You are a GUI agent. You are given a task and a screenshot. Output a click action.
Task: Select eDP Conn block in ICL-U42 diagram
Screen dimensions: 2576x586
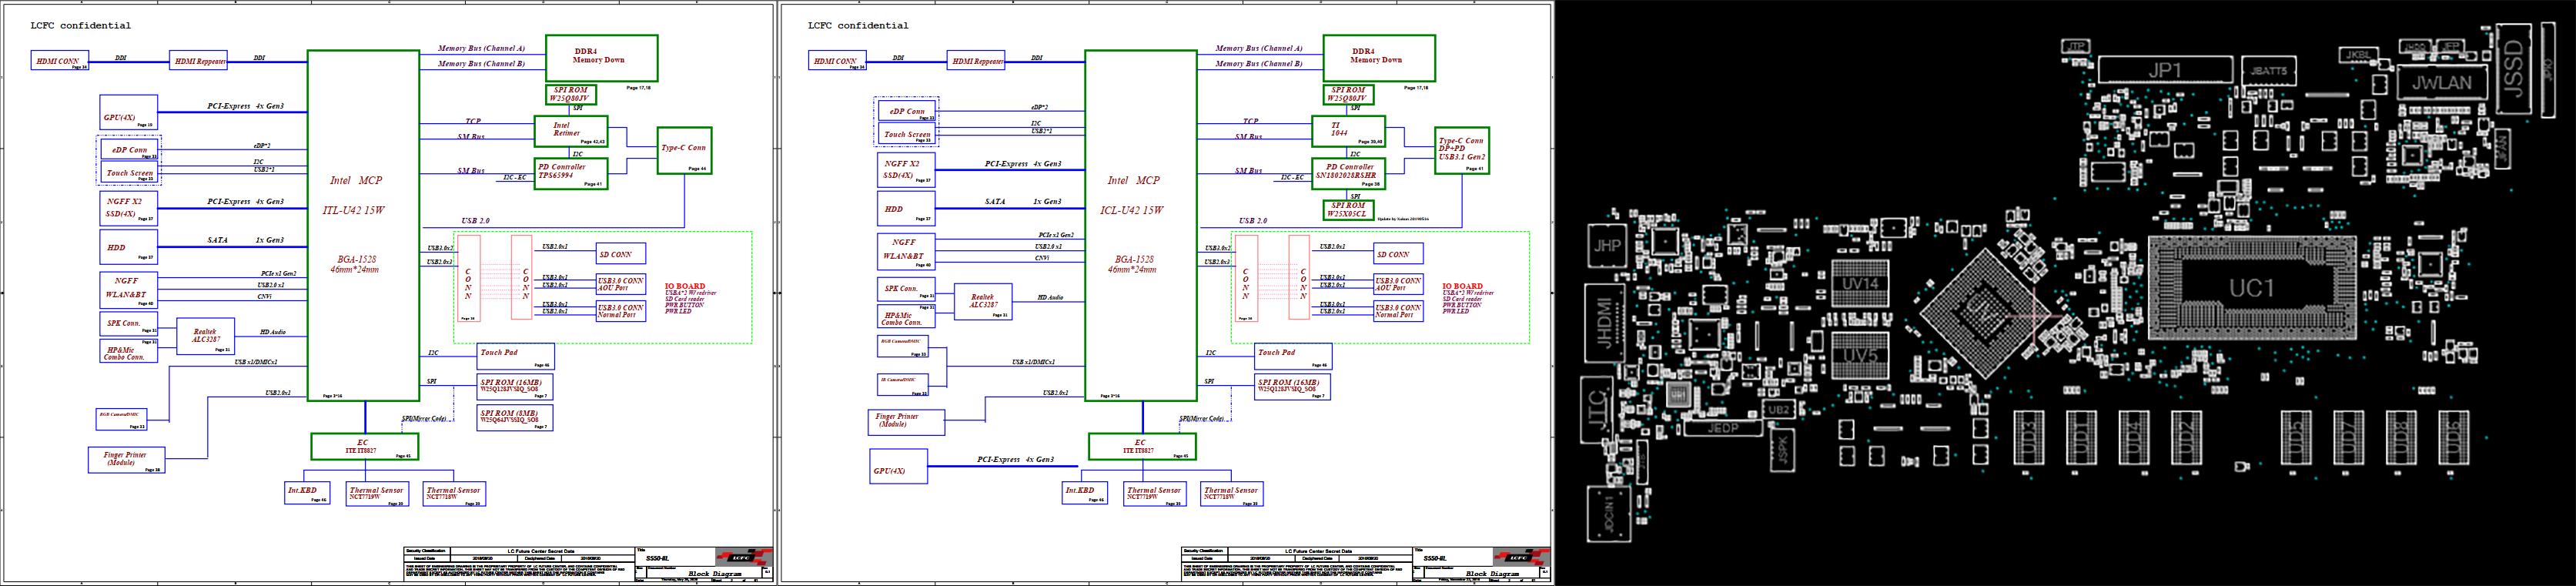coord(908,111)
